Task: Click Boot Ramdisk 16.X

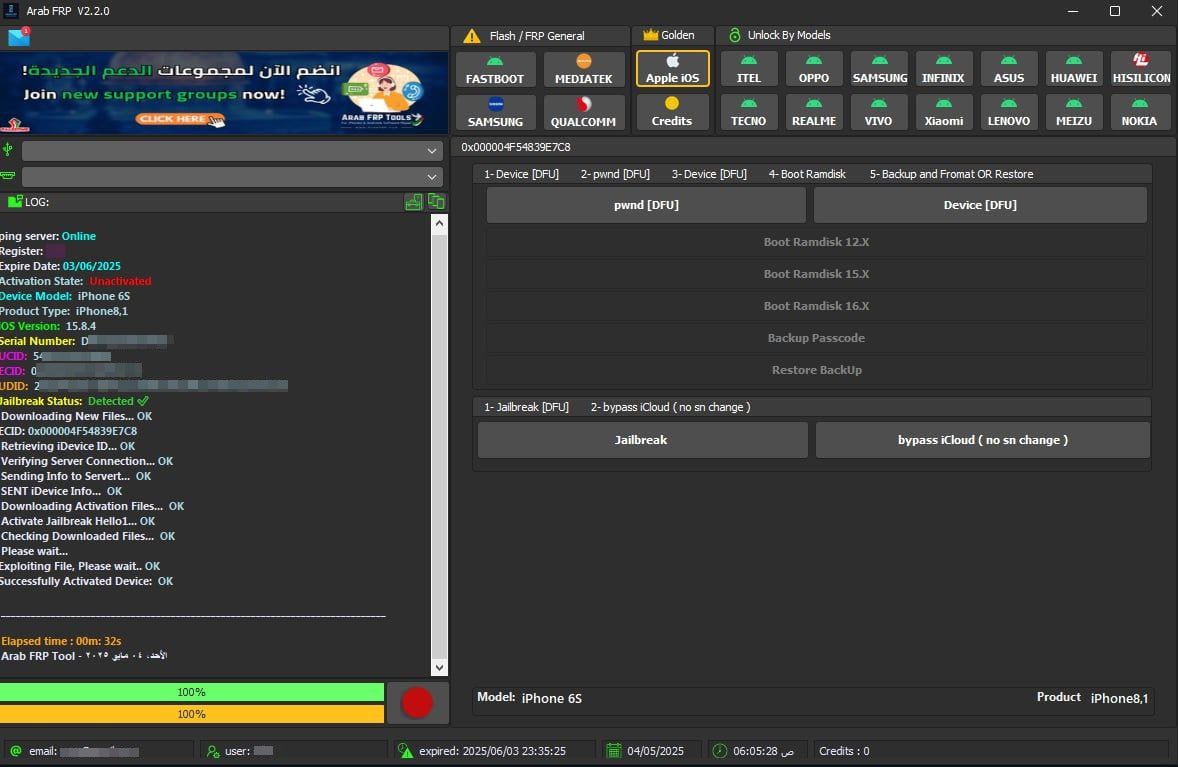Action: tap(817, 306)
